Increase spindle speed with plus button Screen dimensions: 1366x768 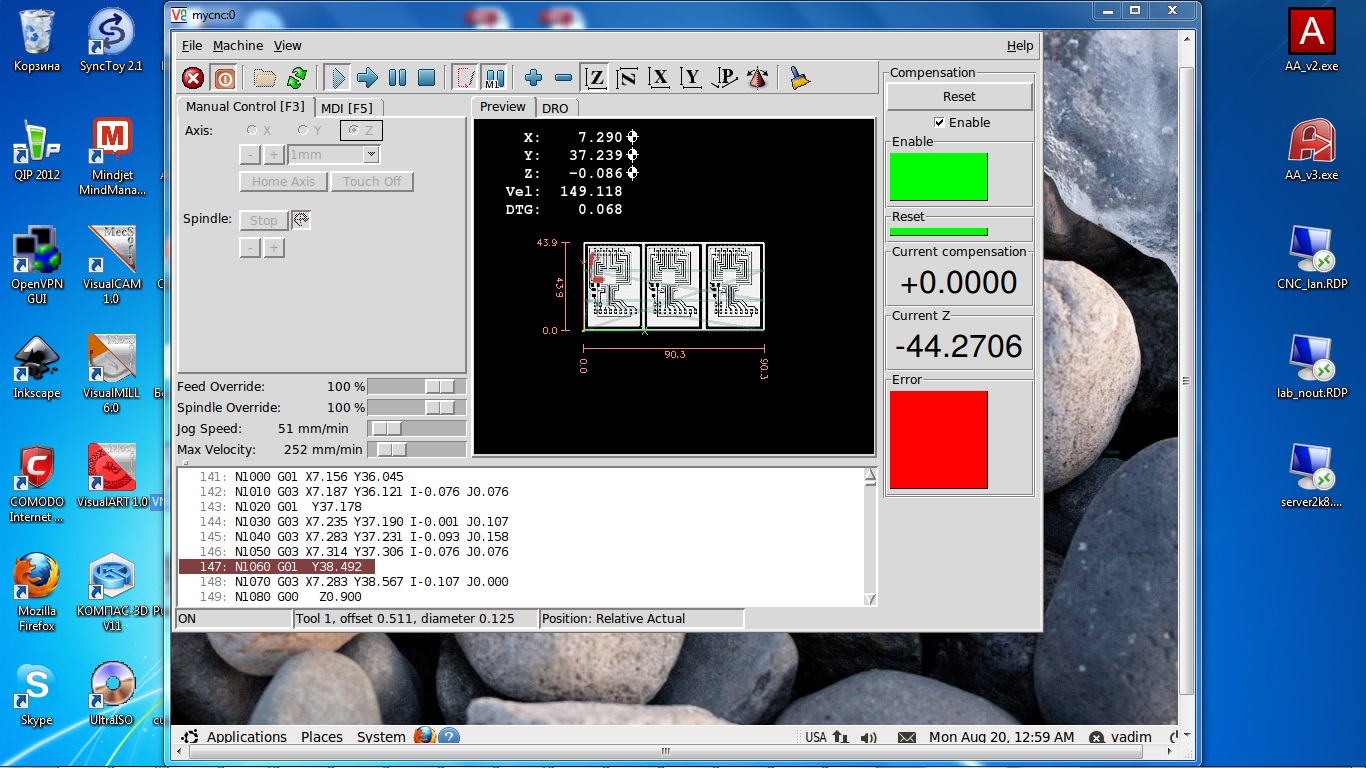click(274, 248)
